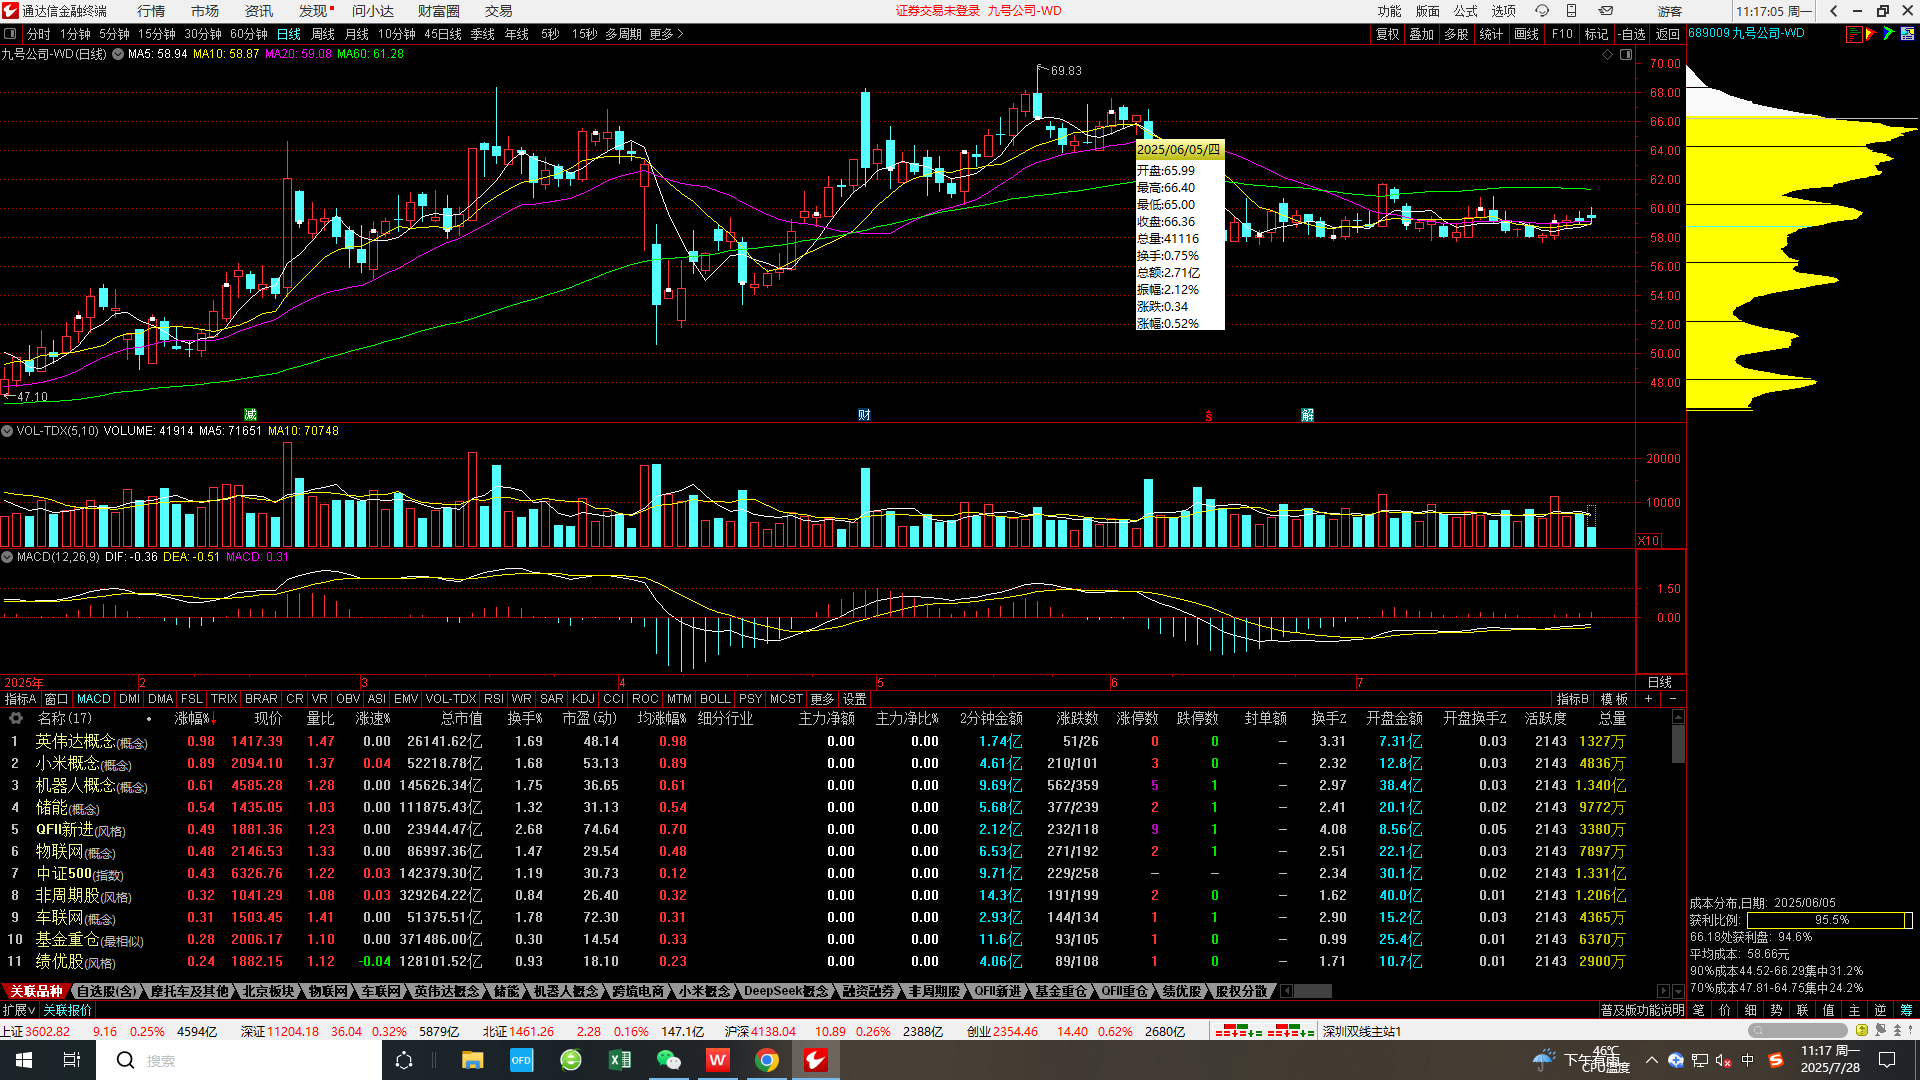This screenshot has width=1920, height=1080.
Task: Sort by 涨幅% column header
Action: coord(194,718)
